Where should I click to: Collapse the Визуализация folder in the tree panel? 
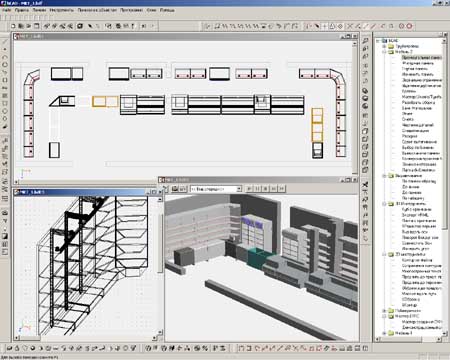tap(384, 176)
